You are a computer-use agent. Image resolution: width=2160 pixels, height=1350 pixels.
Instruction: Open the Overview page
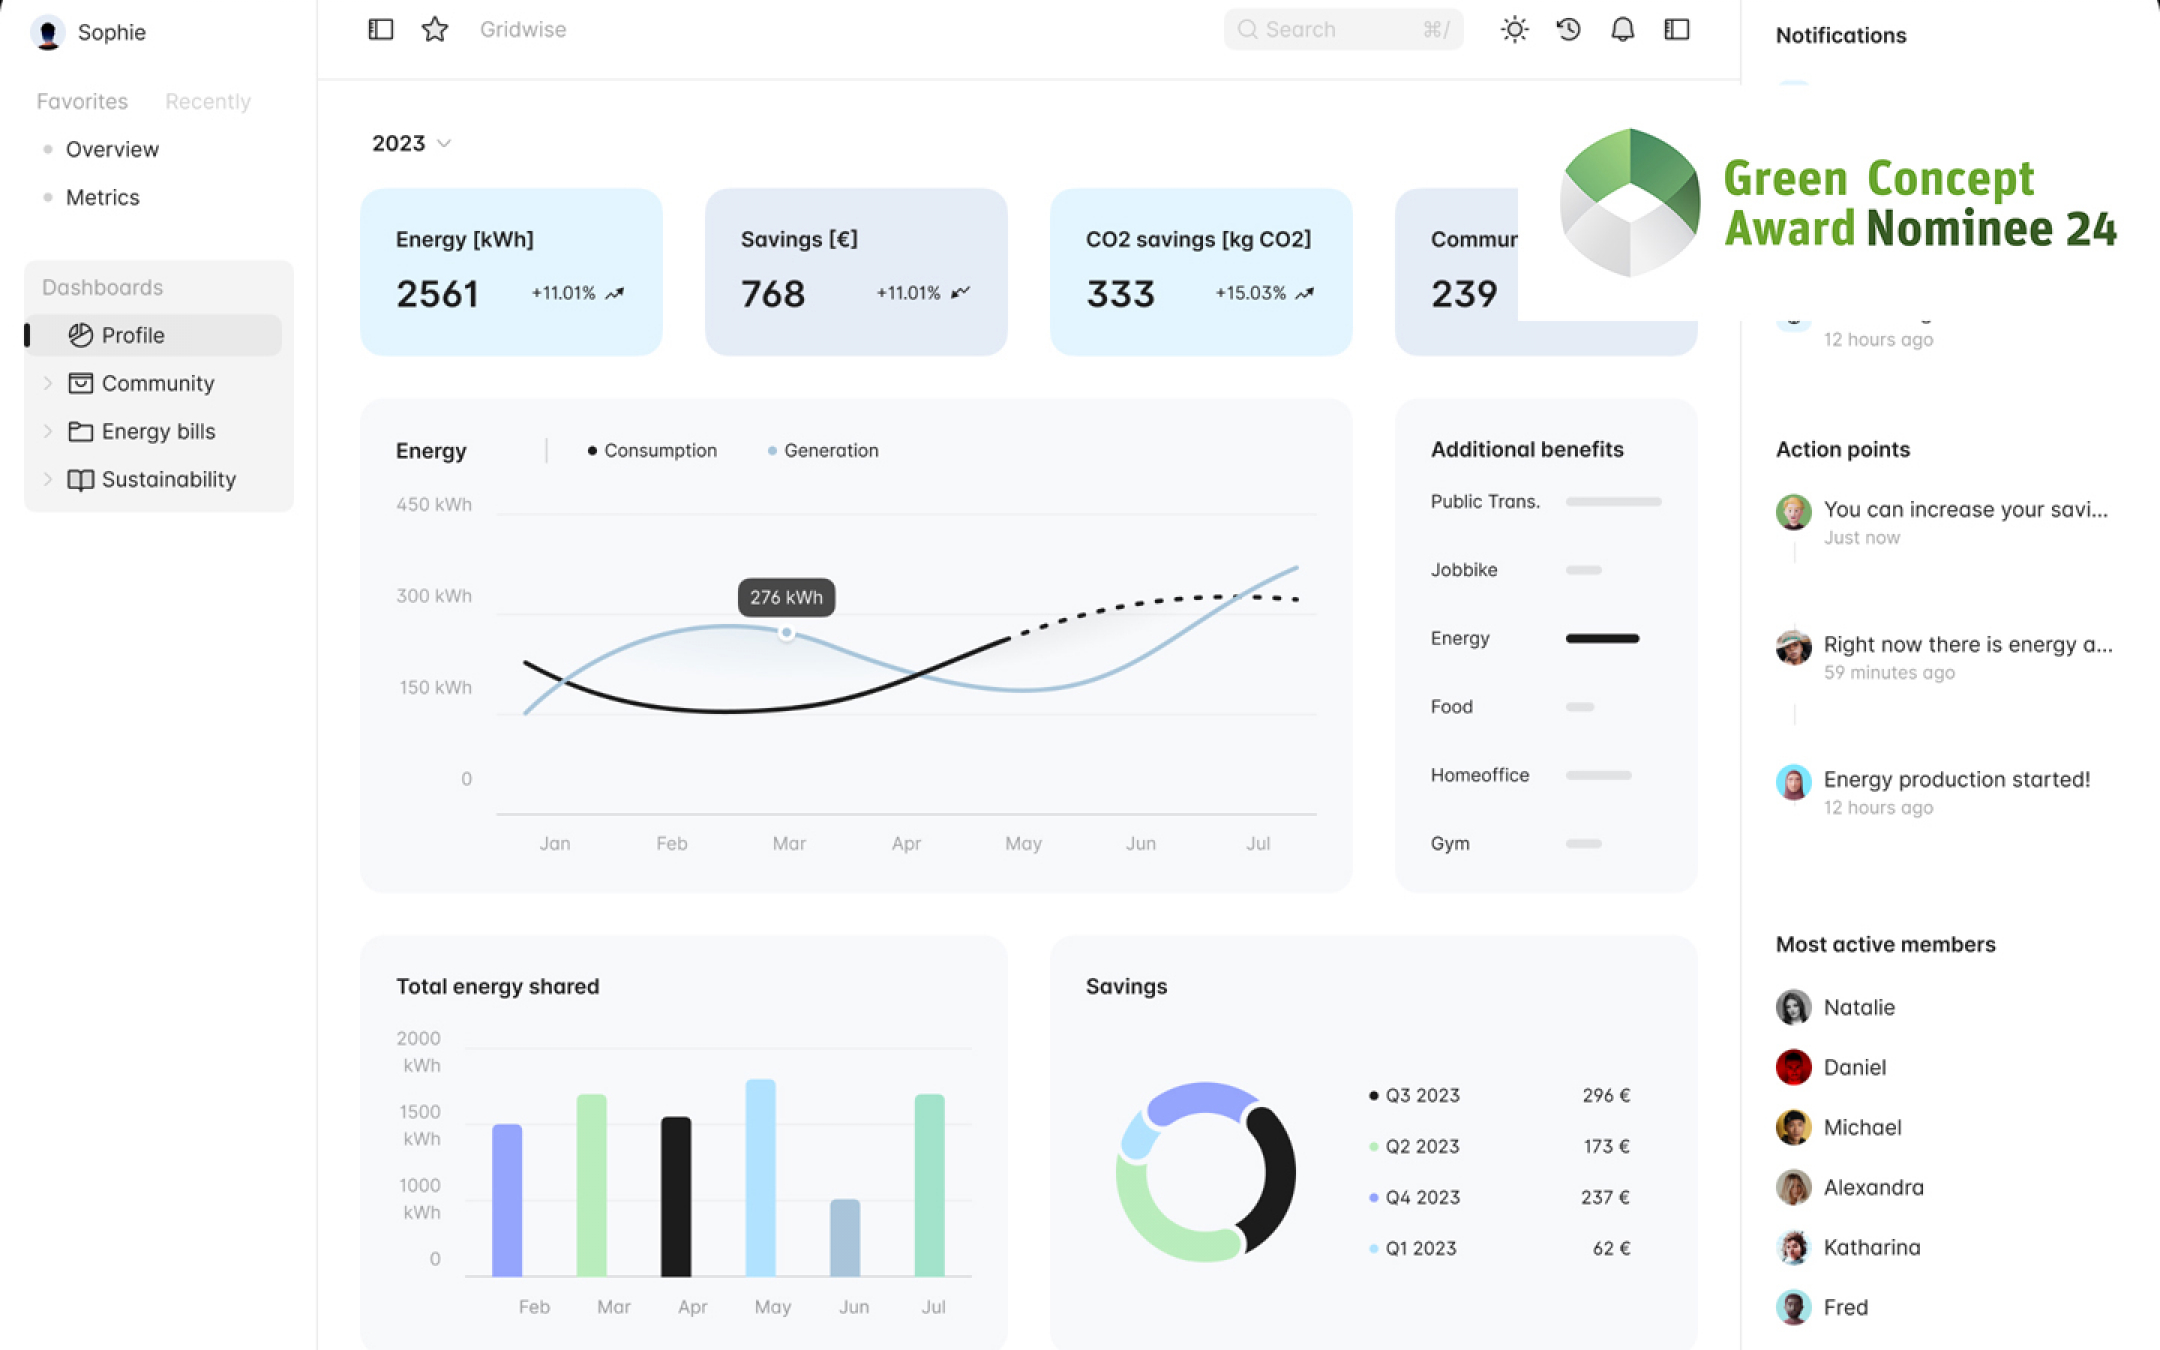click(x=111, y=148)
